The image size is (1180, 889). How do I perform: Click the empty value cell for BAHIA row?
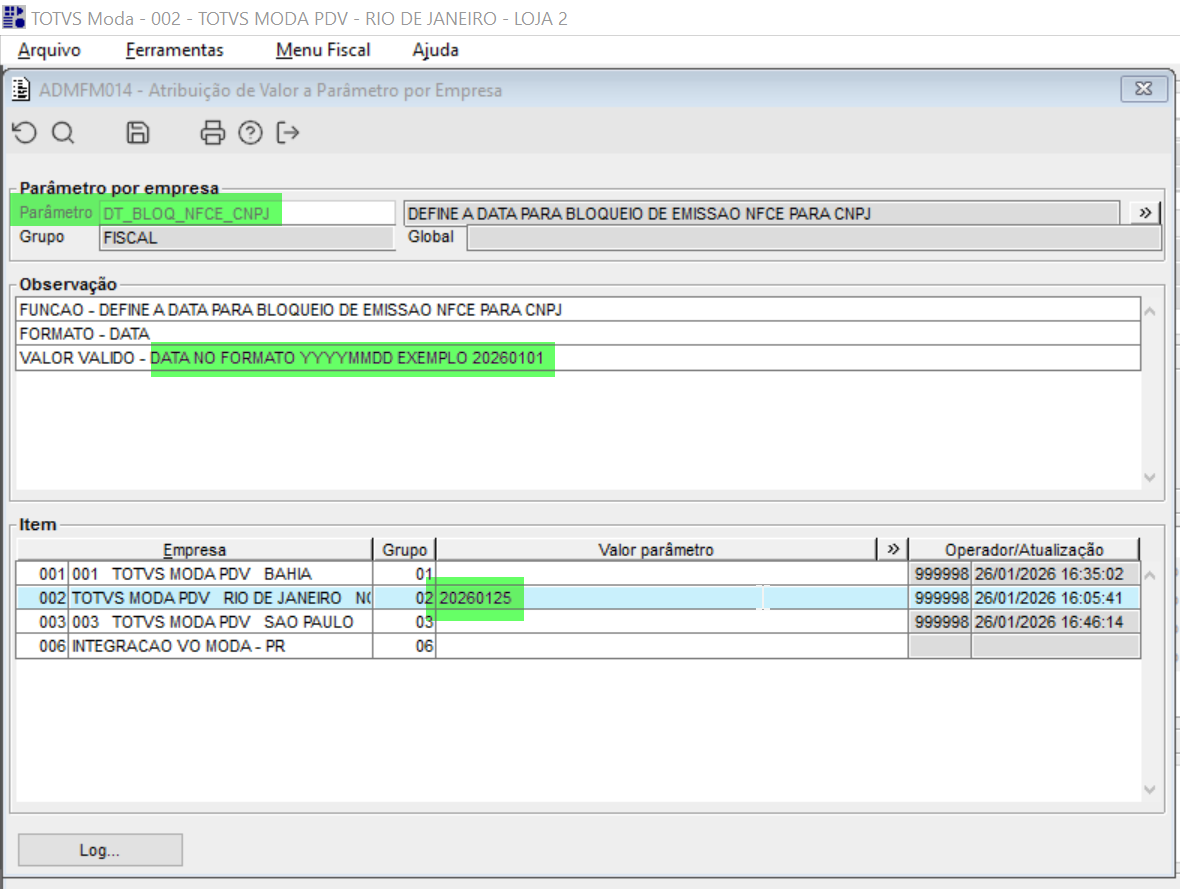pos(671,574)
